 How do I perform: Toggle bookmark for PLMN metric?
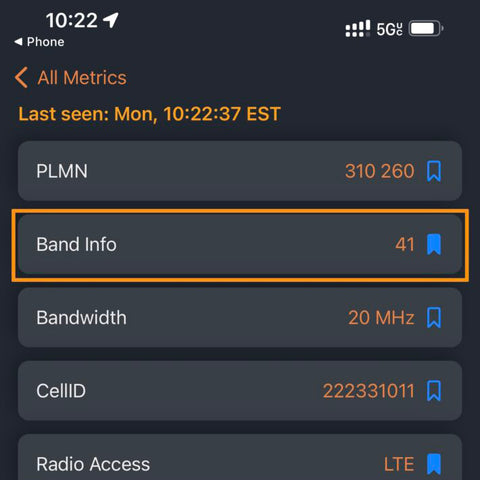pyautogui.click(x=434, y=171)
